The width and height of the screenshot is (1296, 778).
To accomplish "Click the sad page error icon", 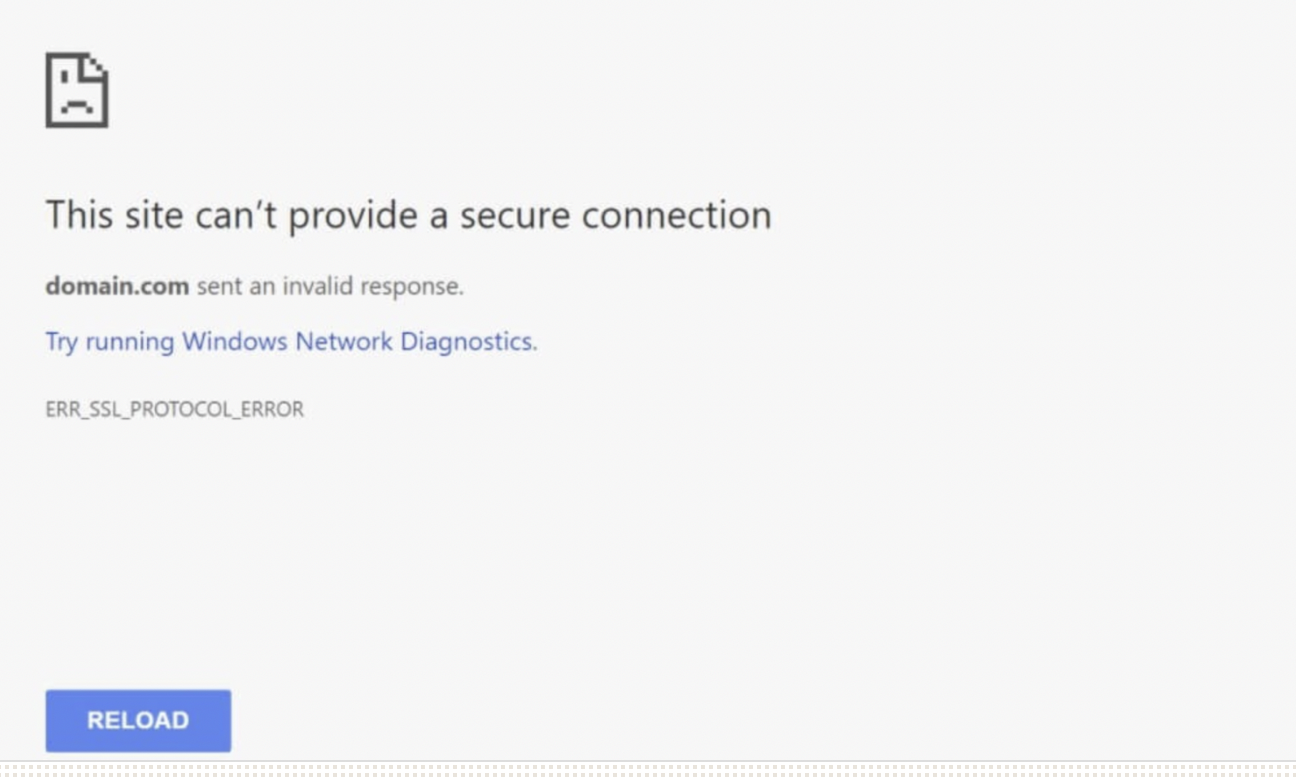I will (x=77, y=90).
